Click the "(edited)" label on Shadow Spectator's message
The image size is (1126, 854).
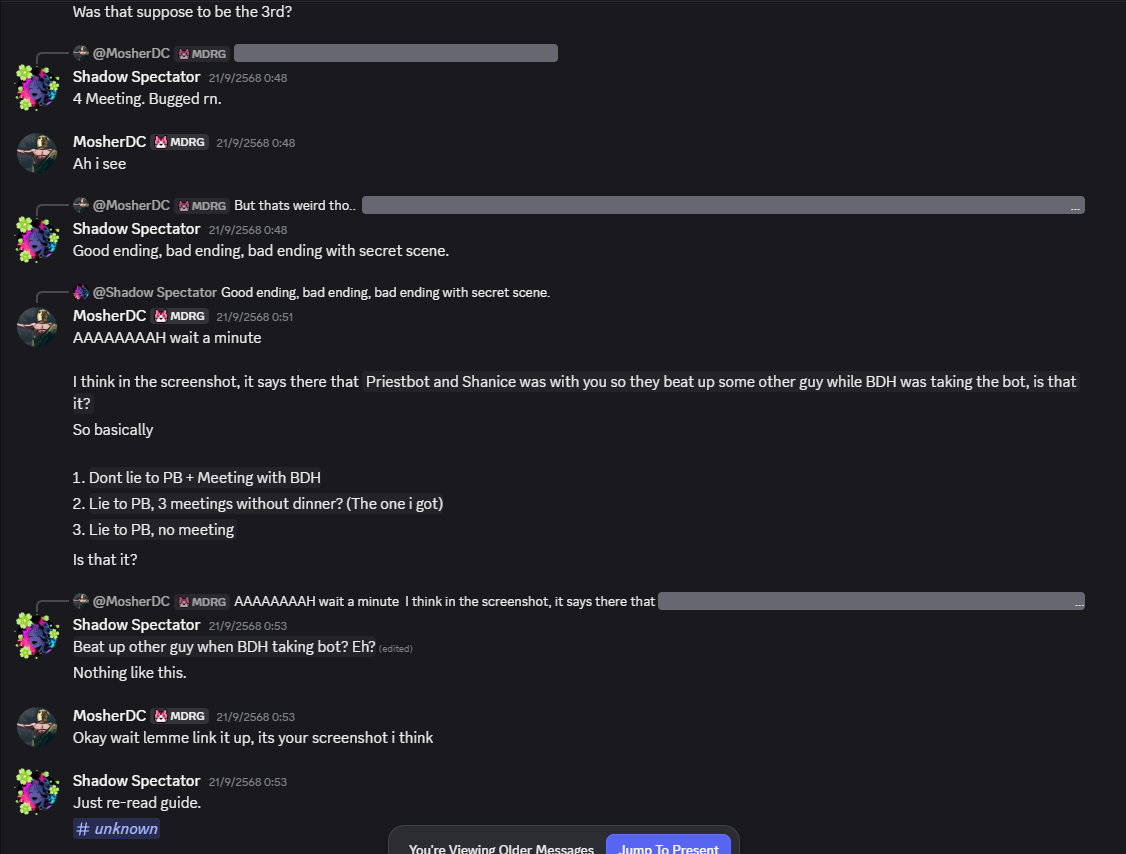(x=396, y=648)
